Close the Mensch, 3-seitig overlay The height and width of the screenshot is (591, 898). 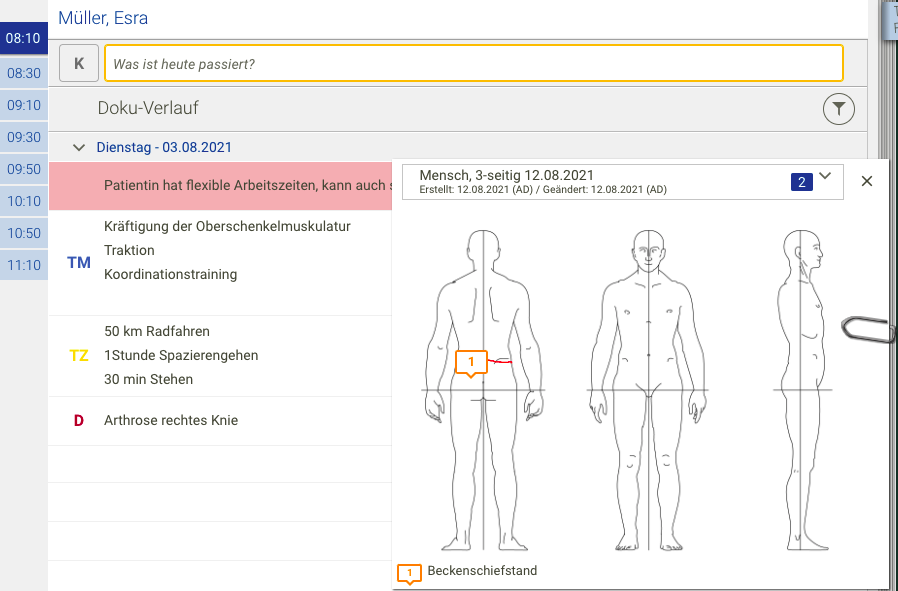pos(866,181)
